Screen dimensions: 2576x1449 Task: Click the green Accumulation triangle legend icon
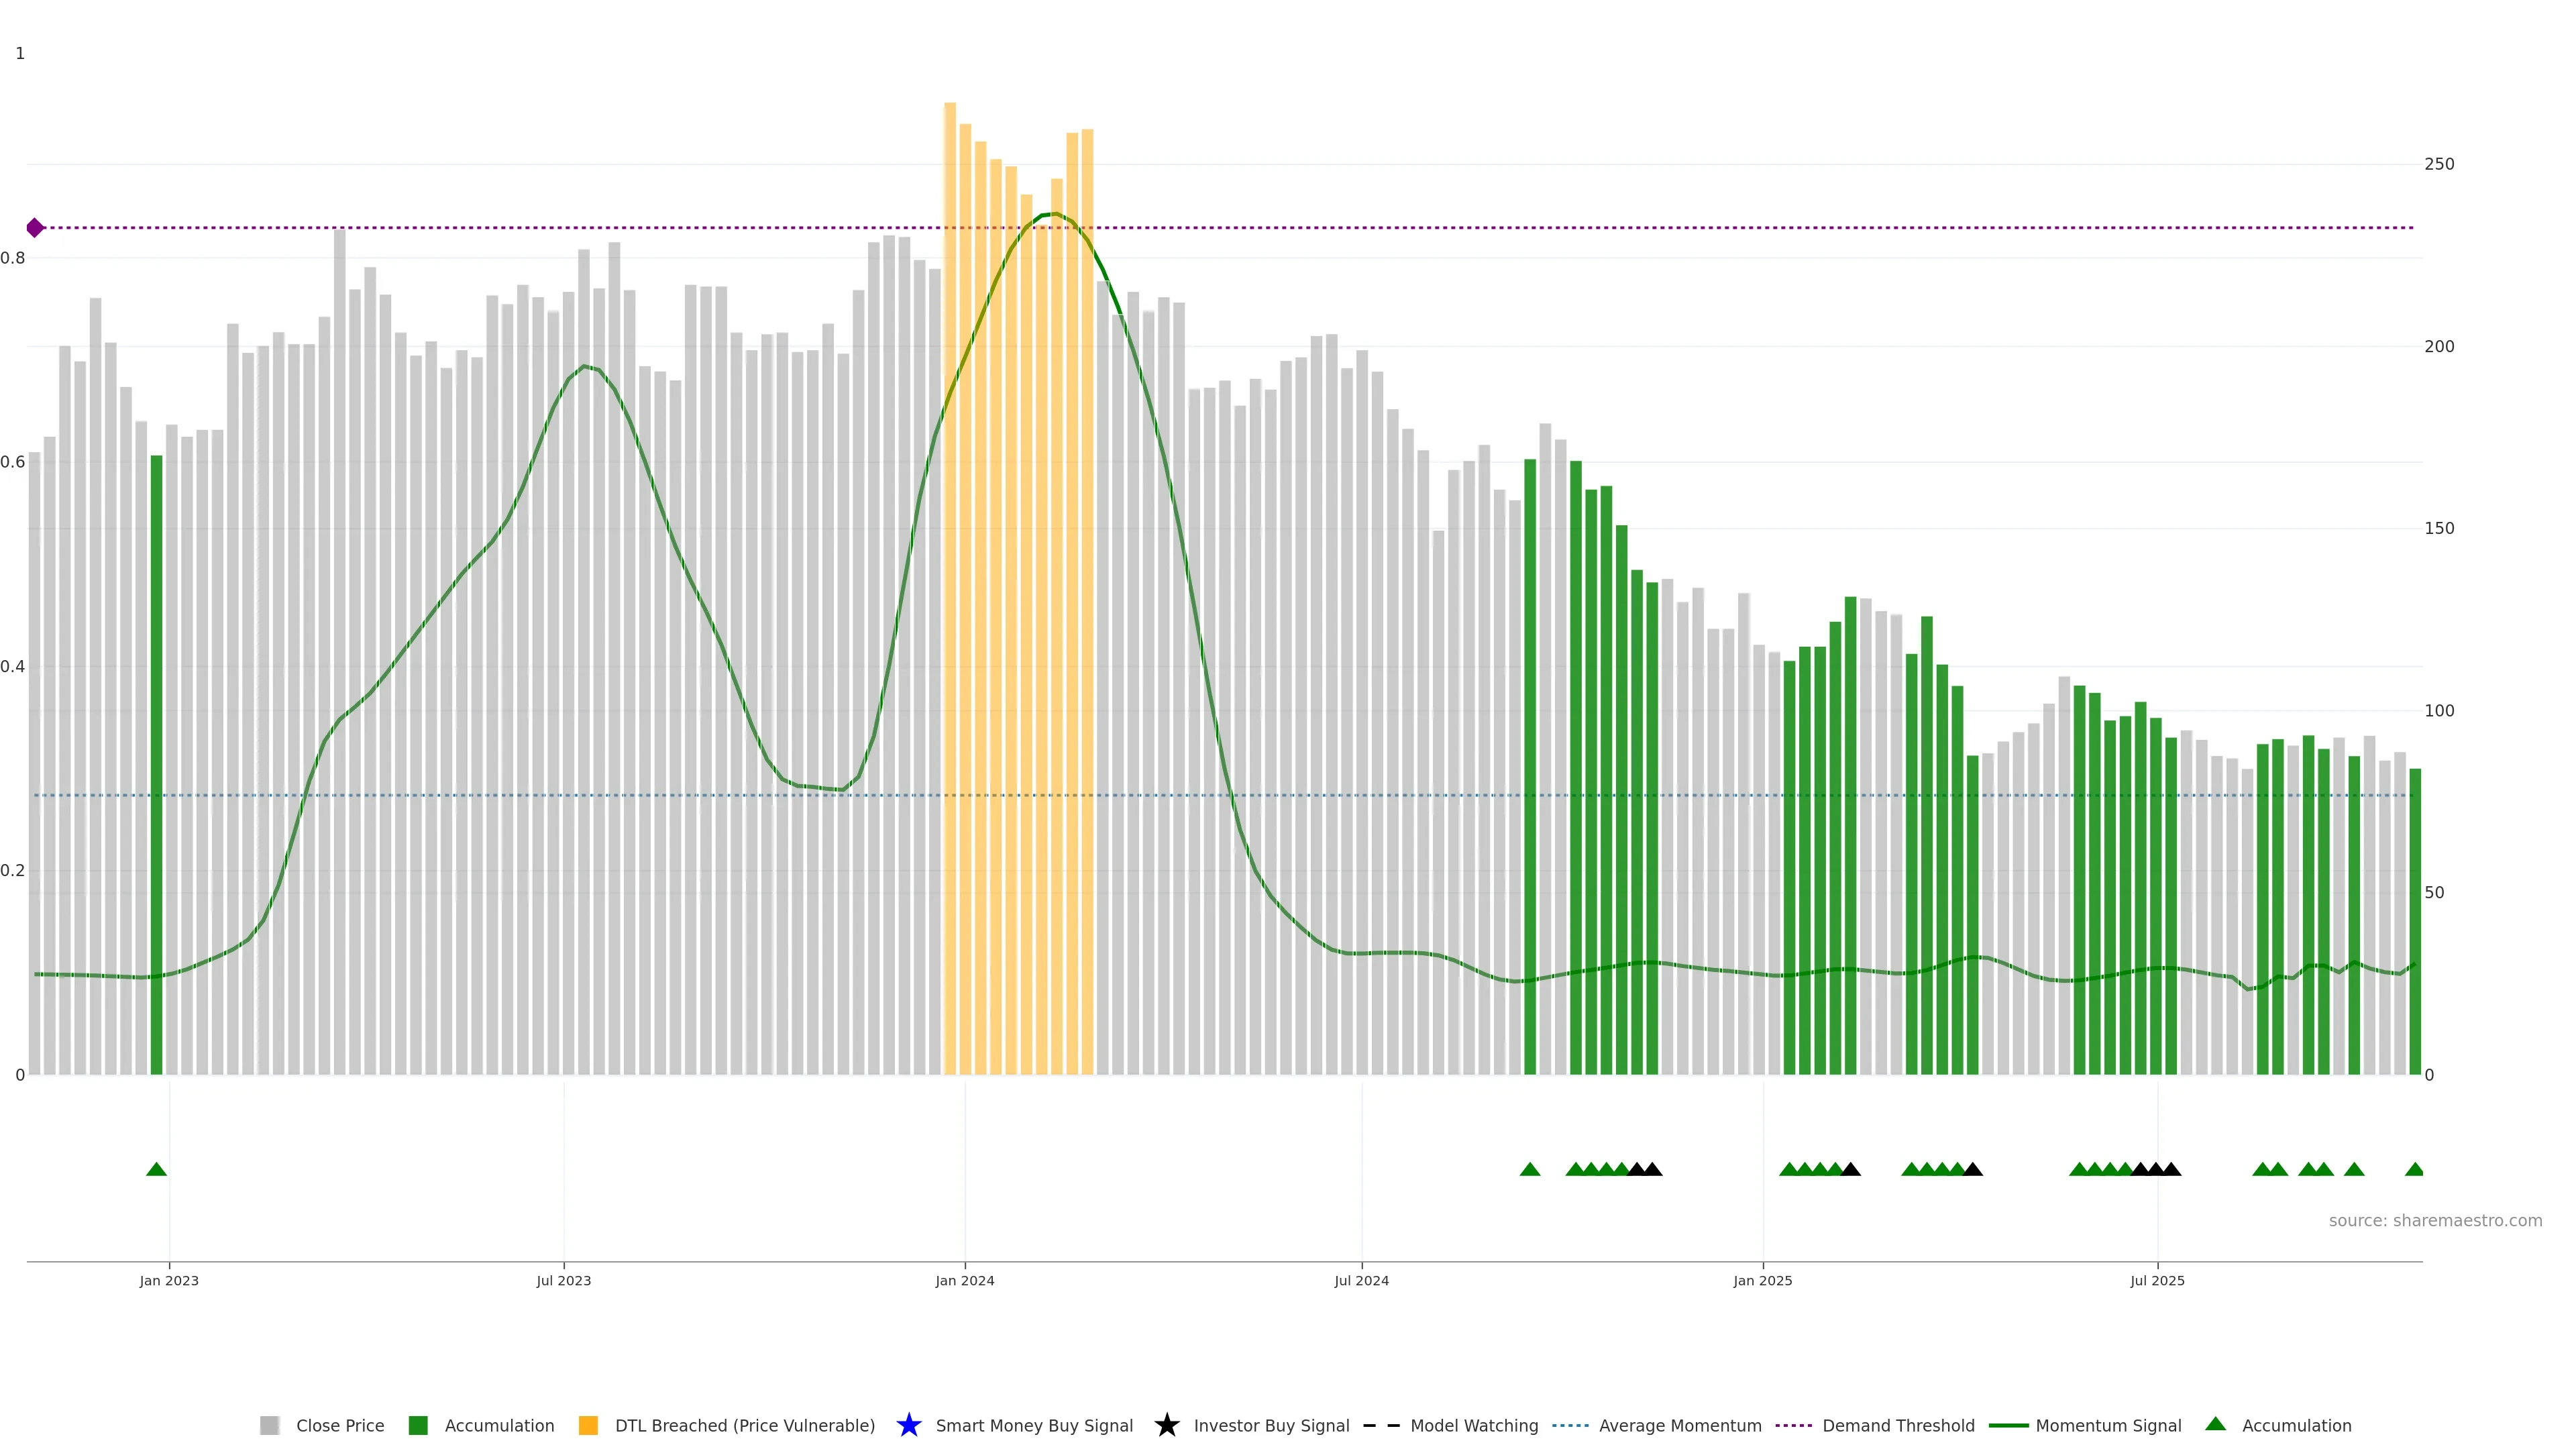[2215, 1424]
